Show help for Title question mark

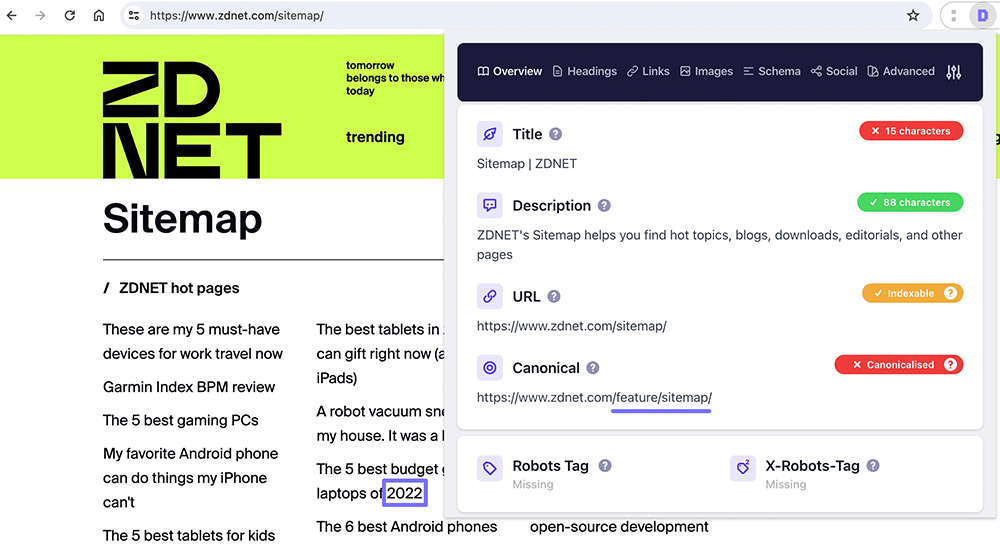555,134
